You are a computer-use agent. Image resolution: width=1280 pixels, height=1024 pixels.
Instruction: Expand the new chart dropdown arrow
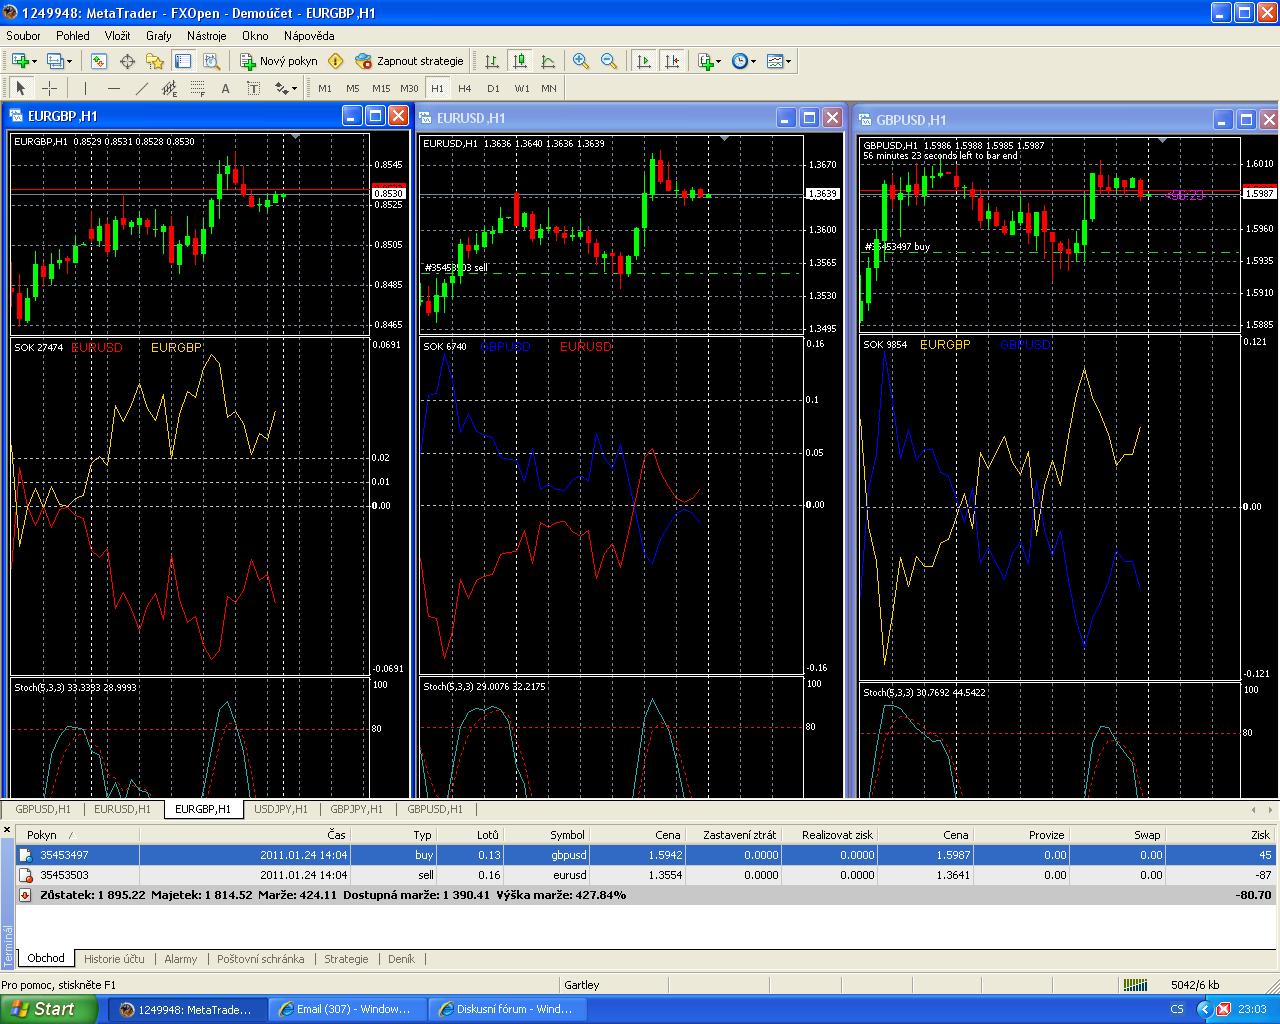[34, 62]
